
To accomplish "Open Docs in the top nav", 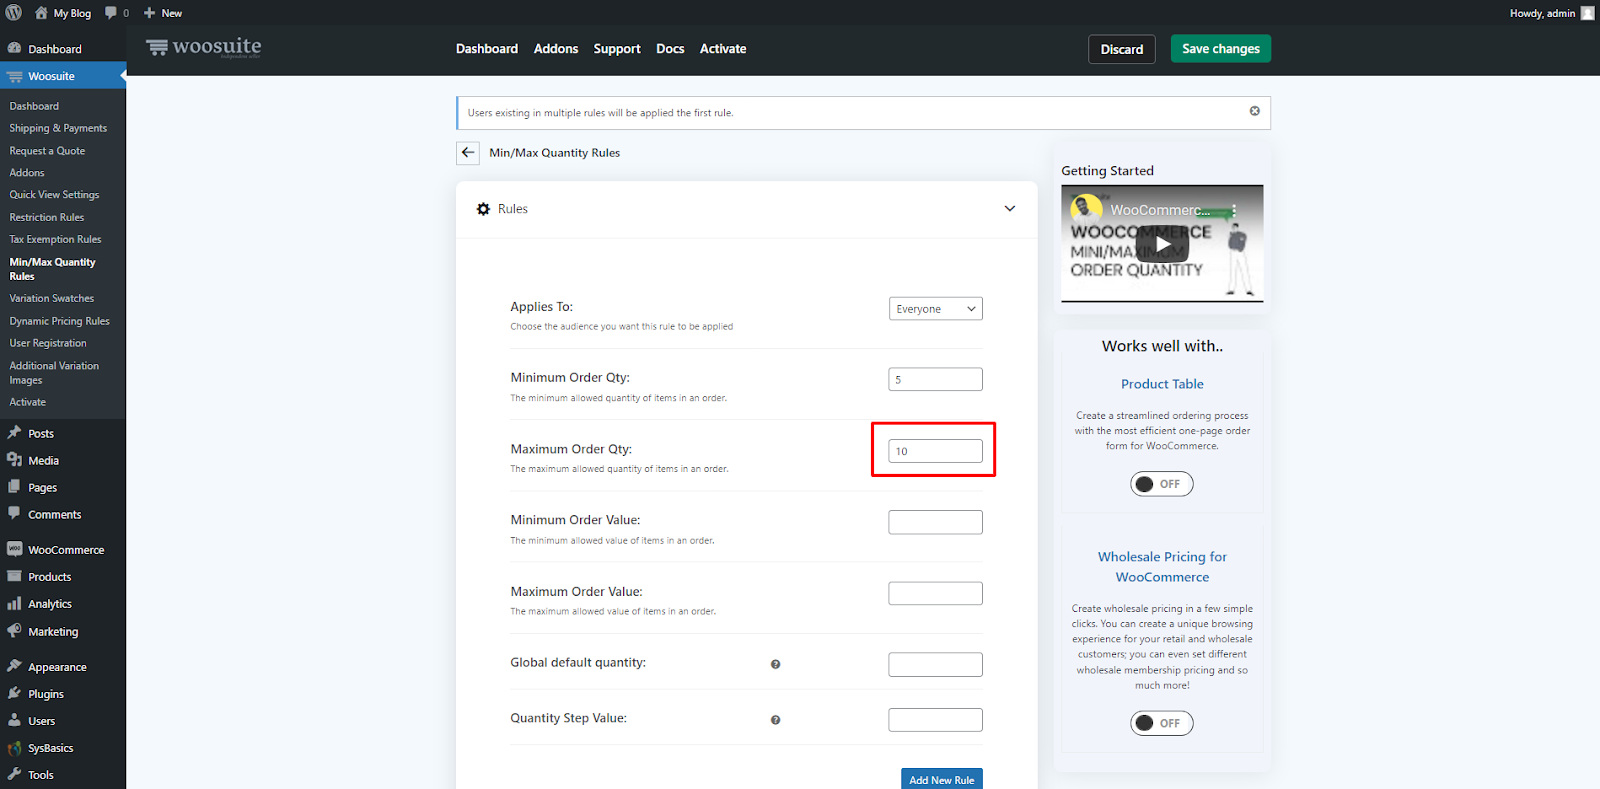I will (670, 49).
